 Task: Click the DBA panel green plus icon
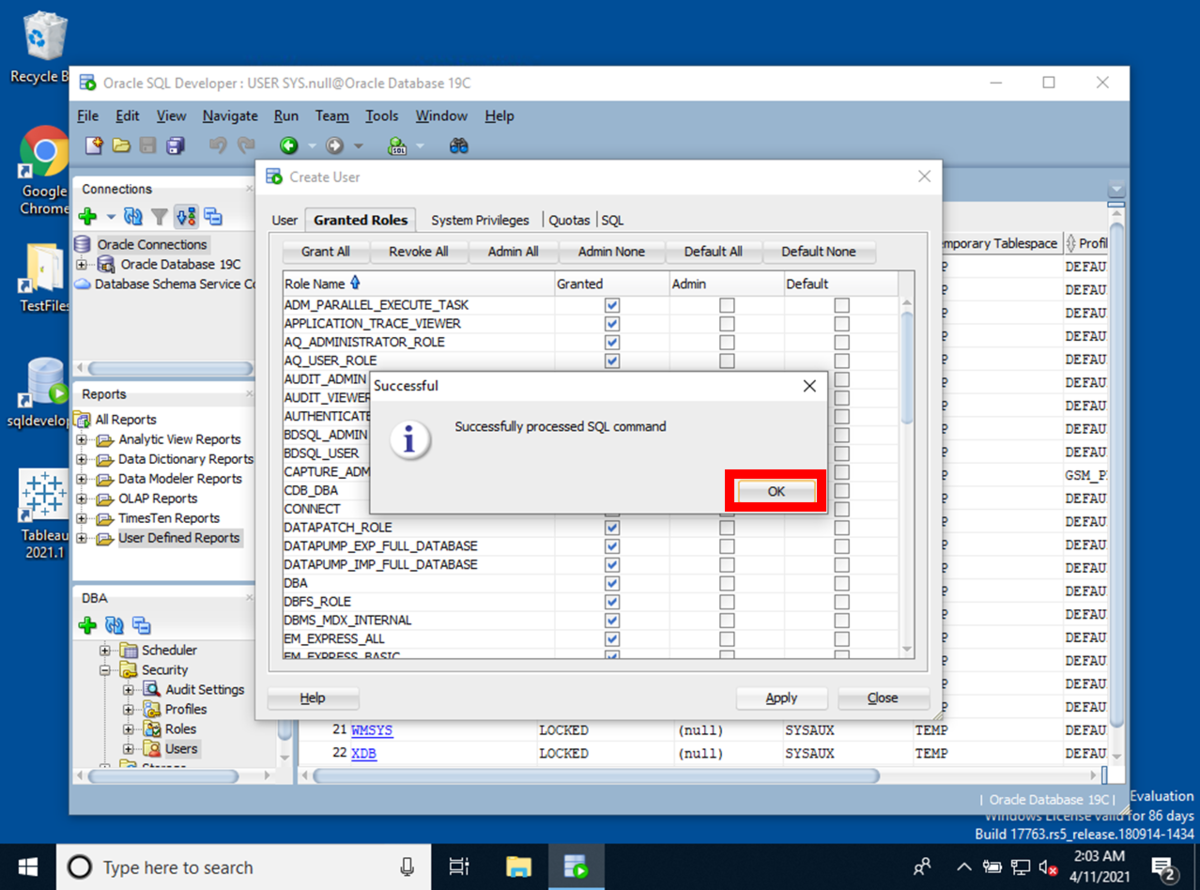pyautogui.click(x=87, y=625)
